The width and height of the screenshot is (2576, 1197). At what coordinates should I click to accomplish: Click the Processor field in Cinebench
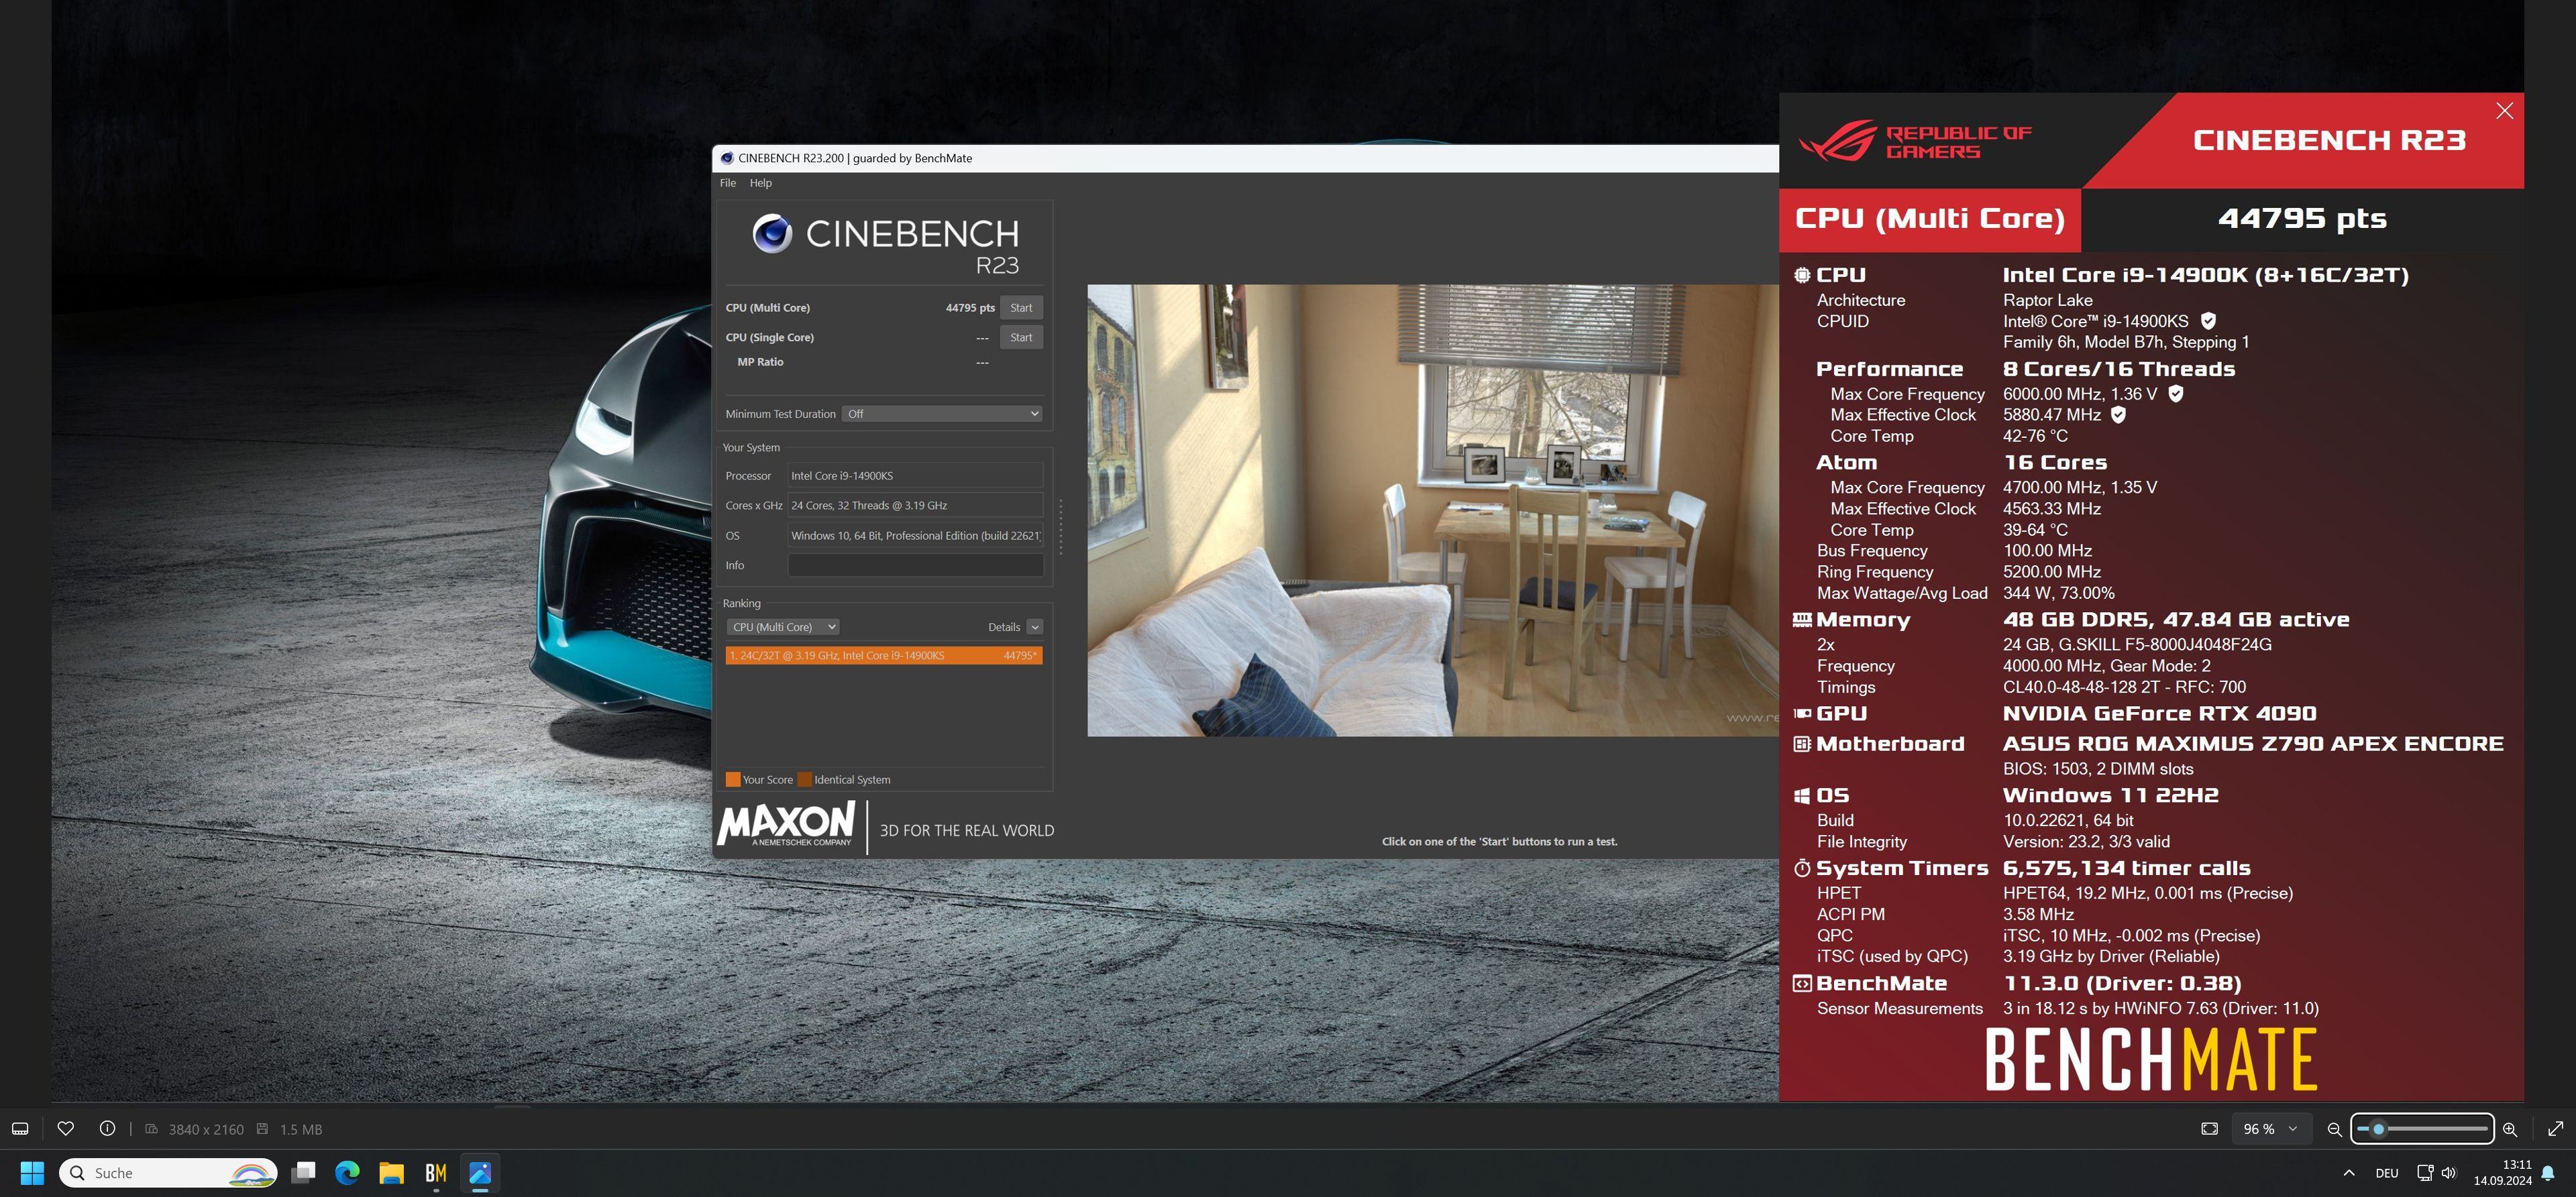coord(915,476)
